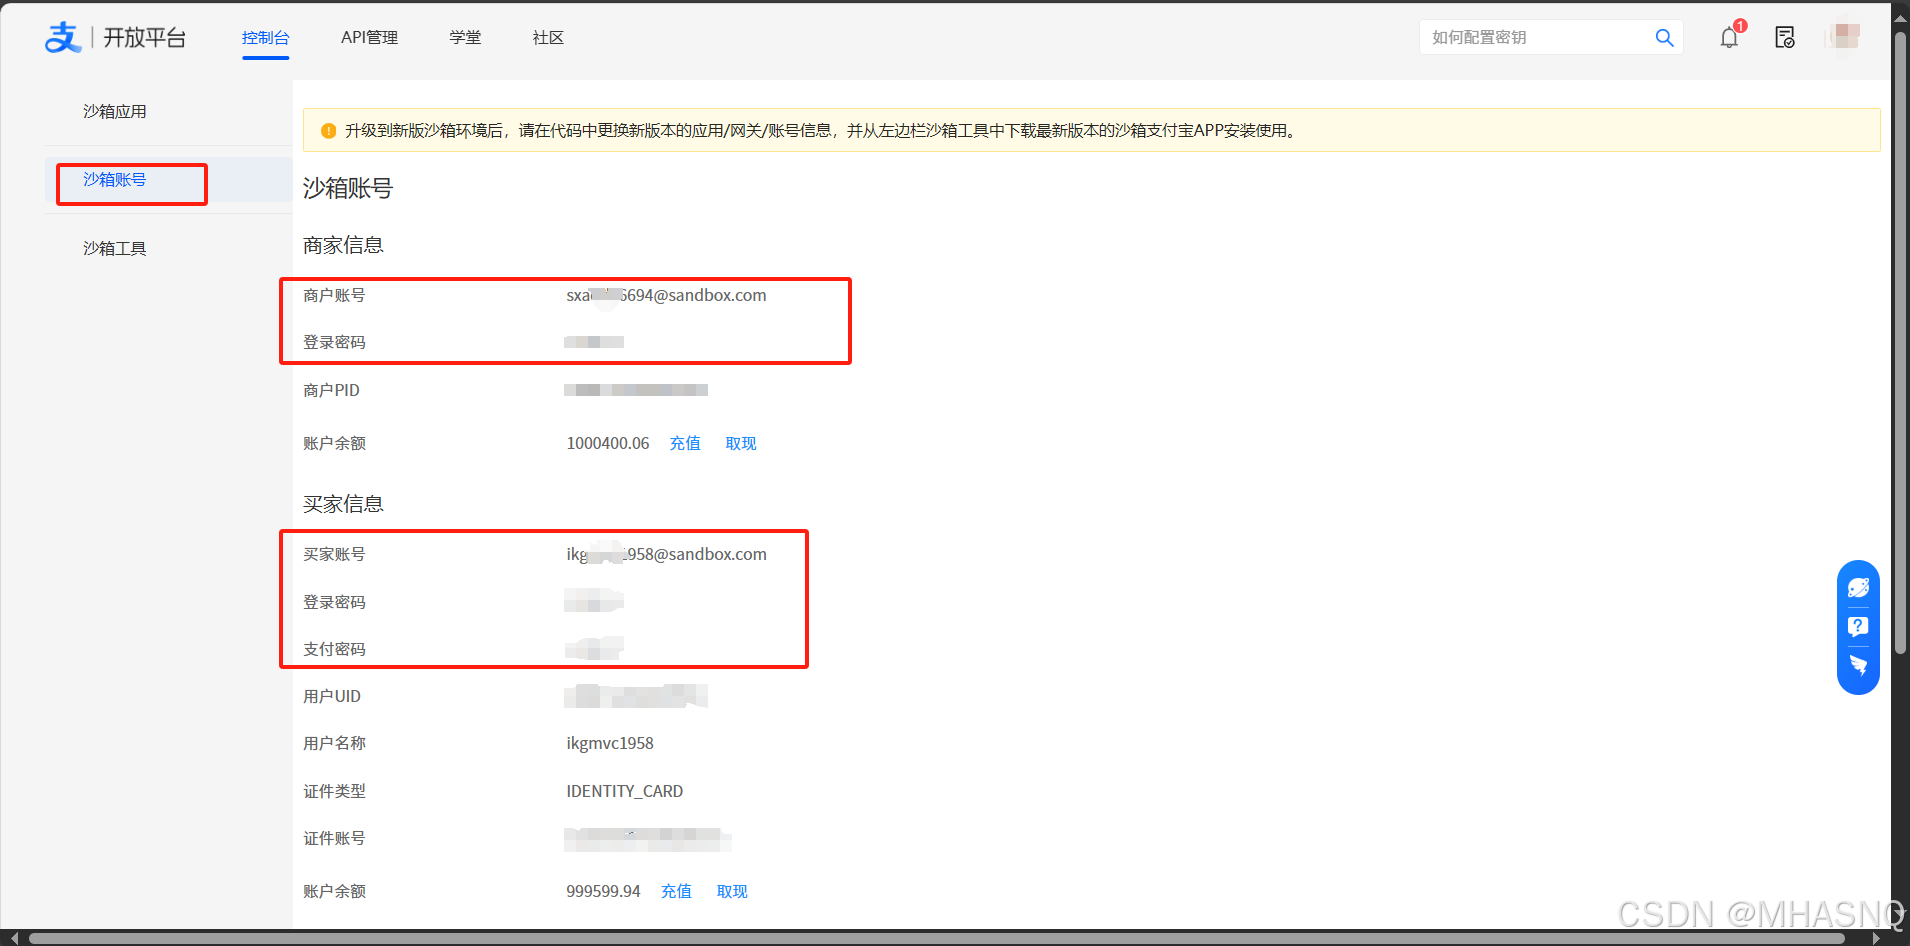1910x946 pixels.
Task: Click the merchant balance 1000400.06
Action: [x=608, y=443]
